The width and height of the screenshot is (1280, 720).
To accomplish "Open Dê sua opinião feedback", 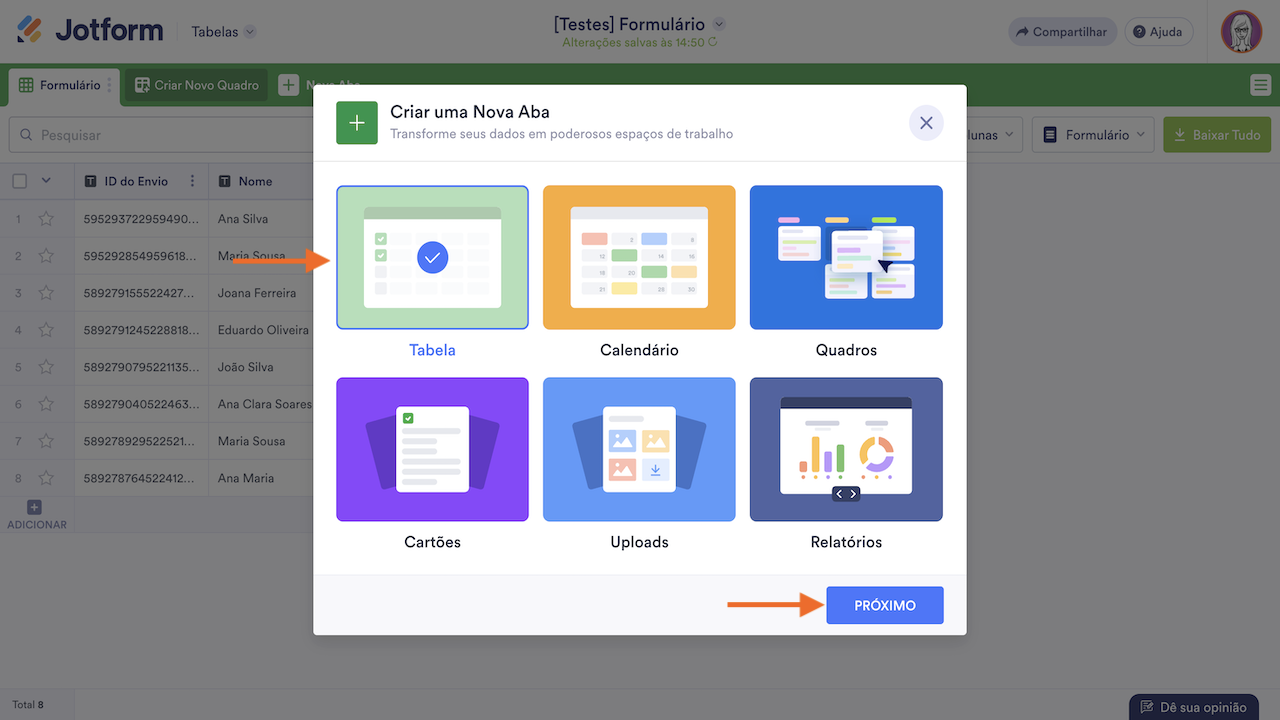I will [x=1193, y=707].
